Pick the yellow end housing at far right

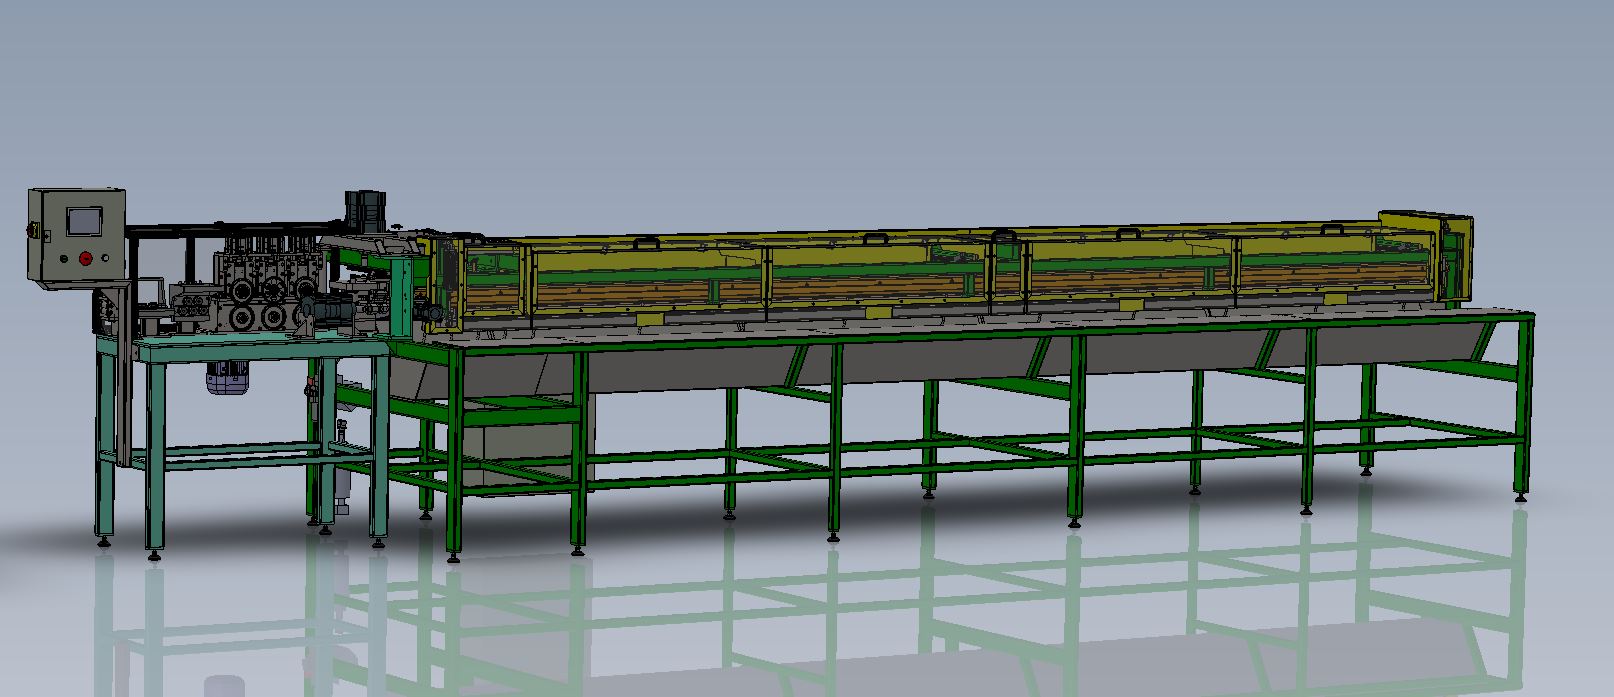click(1425, 256)
